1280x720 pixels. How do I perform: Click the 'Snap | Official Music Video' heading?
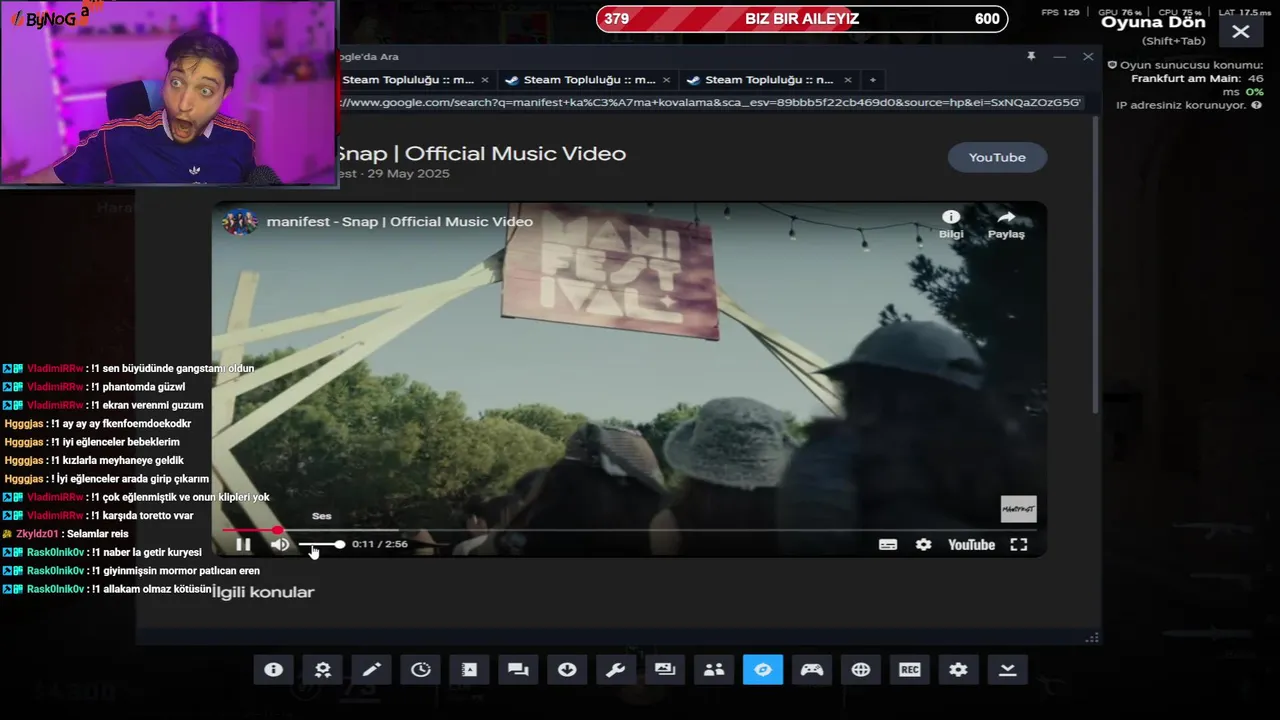coord(481,153)
